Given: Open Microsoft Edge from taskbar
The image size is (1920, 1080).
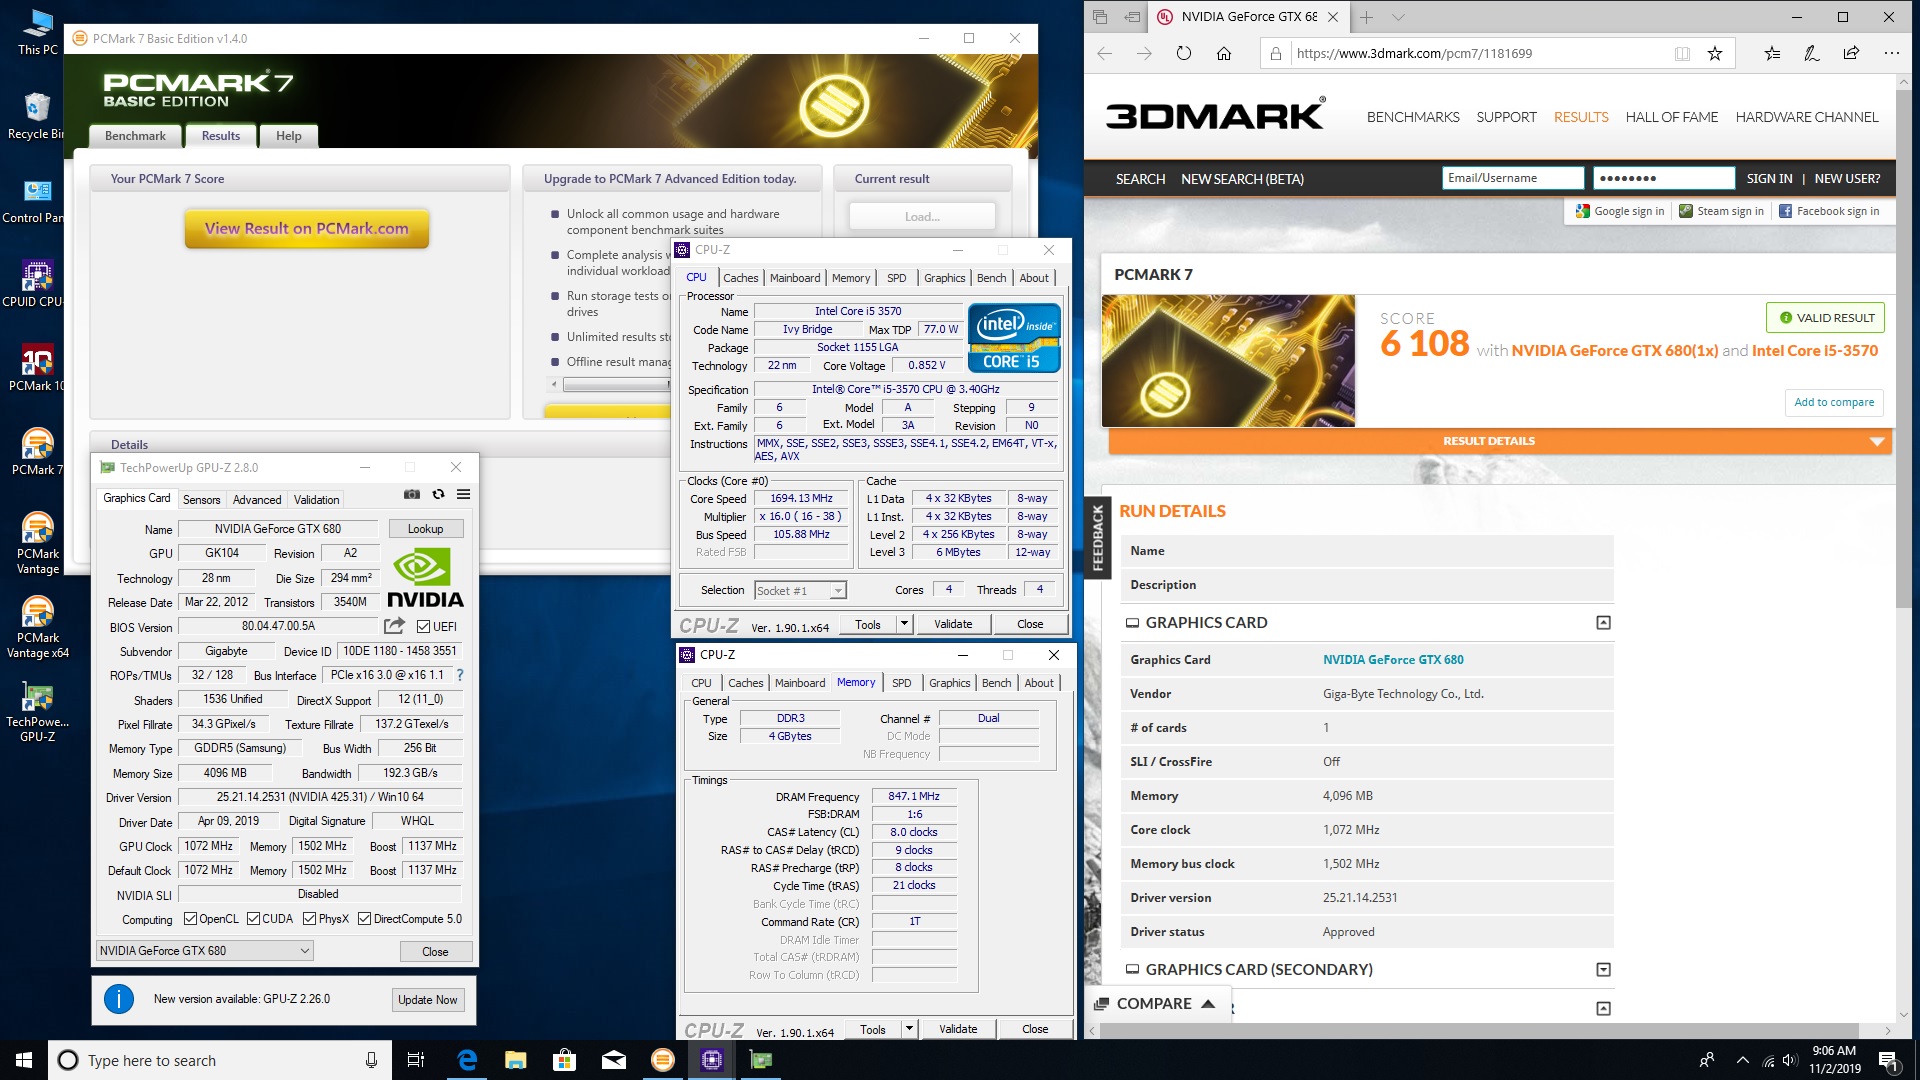Looking at the screenshot, I should pos(467,1060).
